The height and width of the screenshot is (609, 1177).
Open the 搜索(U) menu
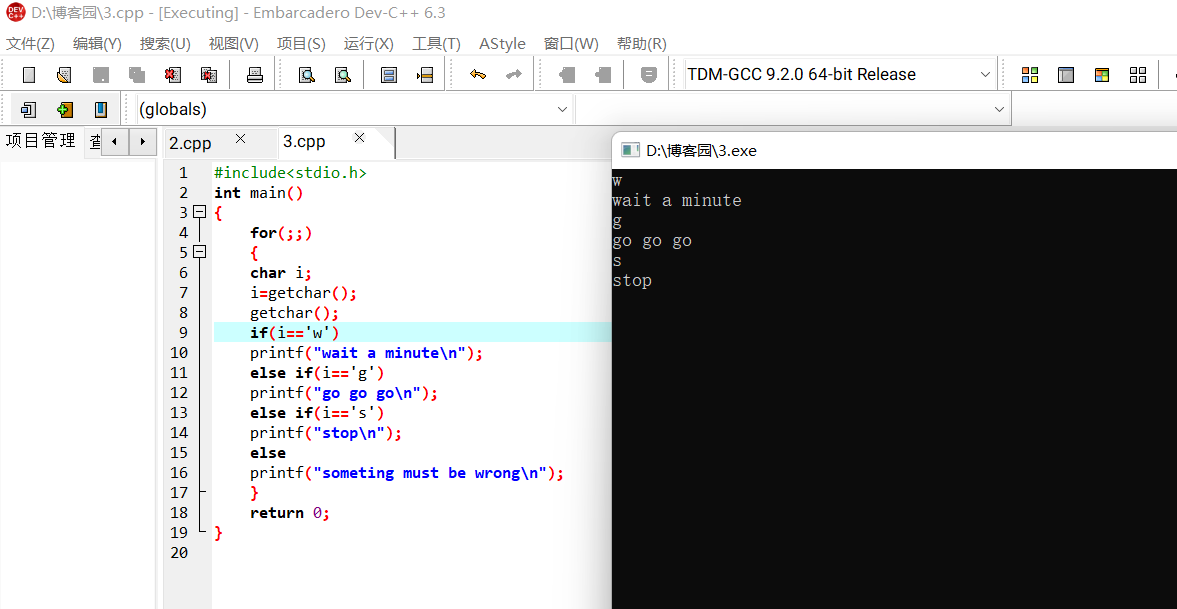point(165,44)
